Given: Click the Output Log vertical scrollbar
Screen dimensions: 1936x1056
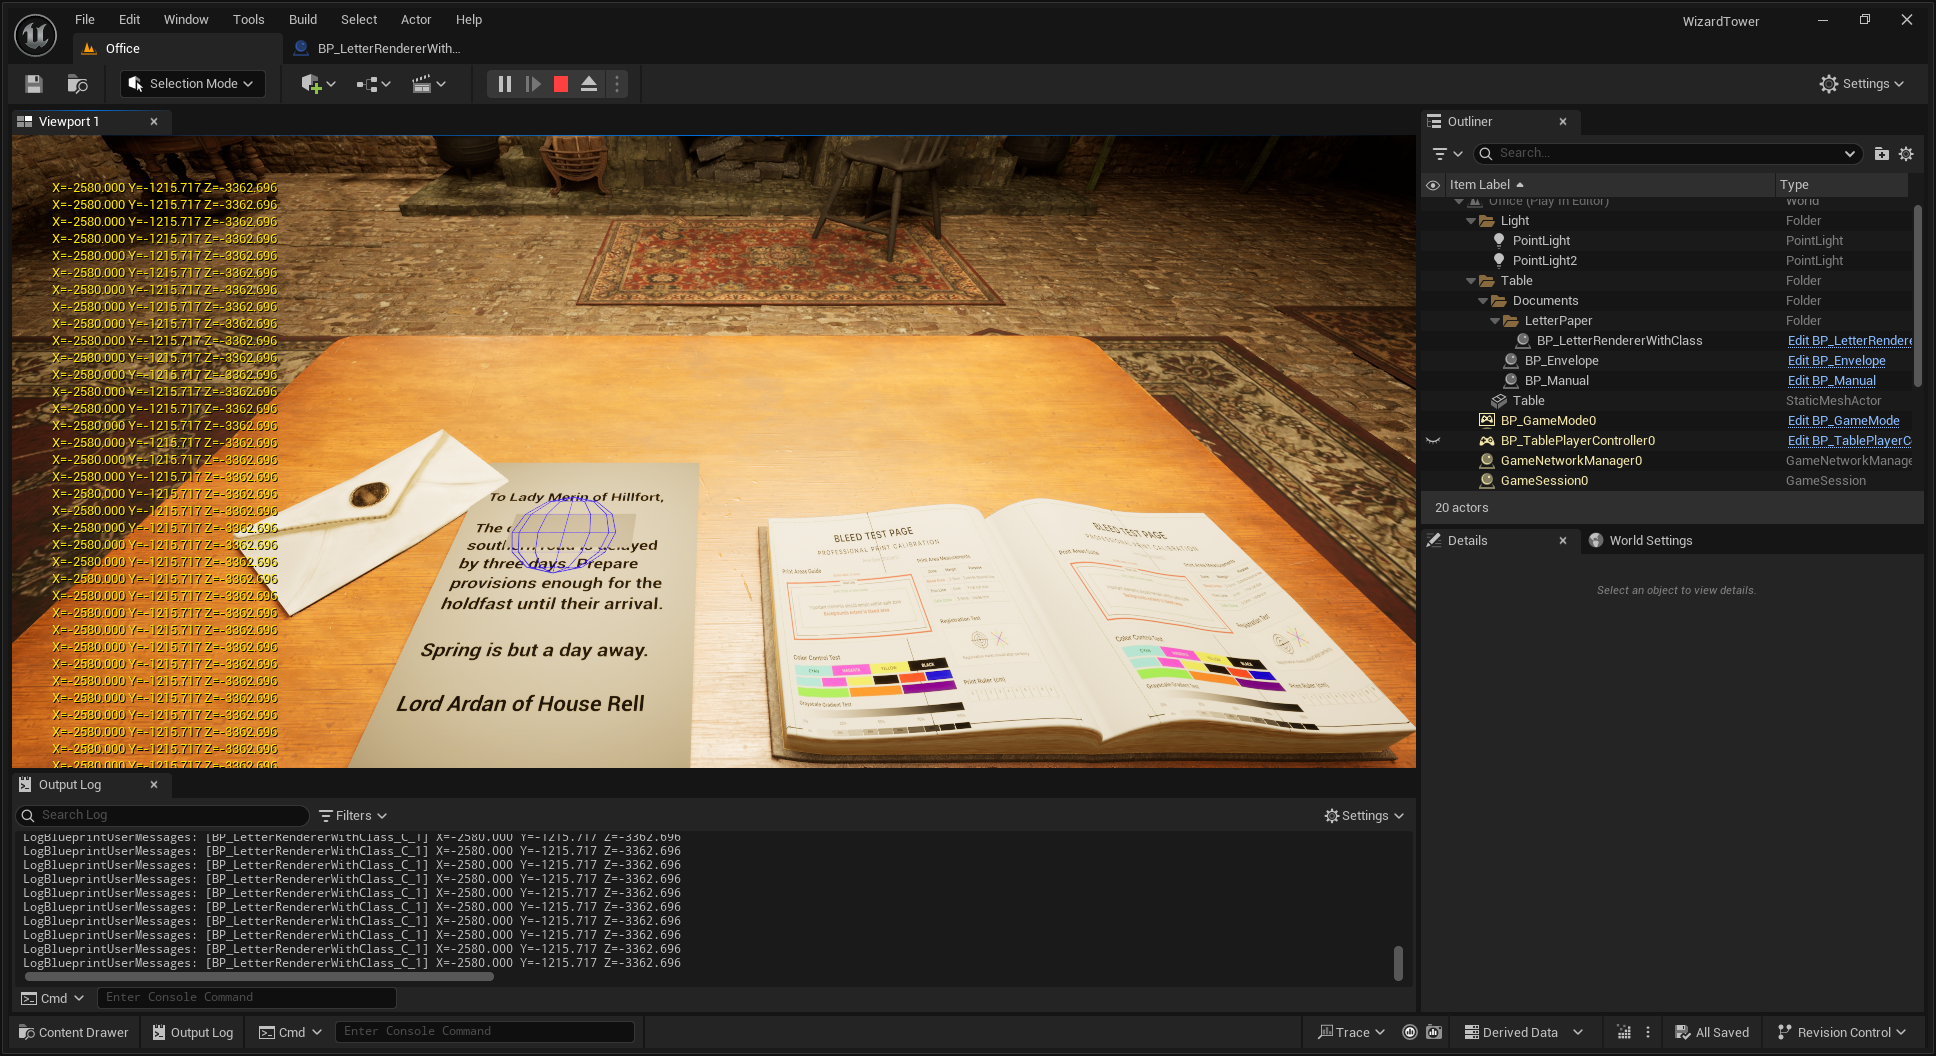Looking at the screenshot, I should click(x=1398, y=963).
